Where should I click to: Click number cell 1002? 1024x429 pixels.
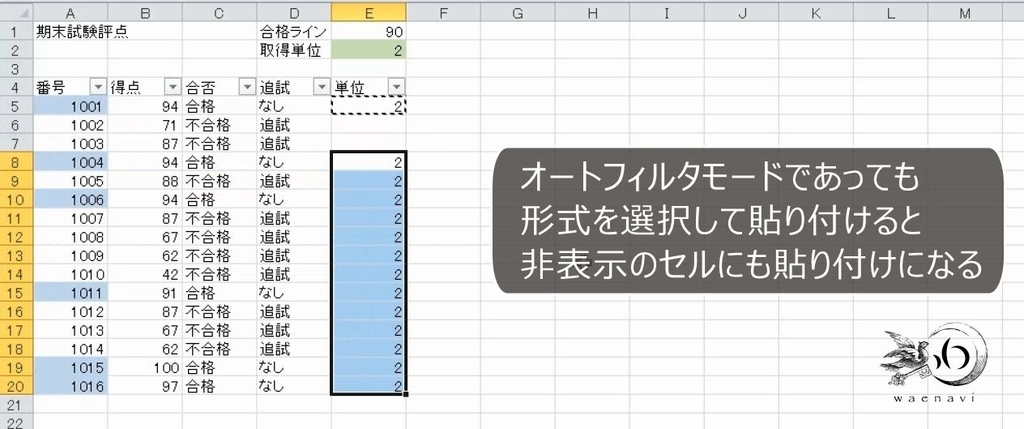[x=71, y=125]
